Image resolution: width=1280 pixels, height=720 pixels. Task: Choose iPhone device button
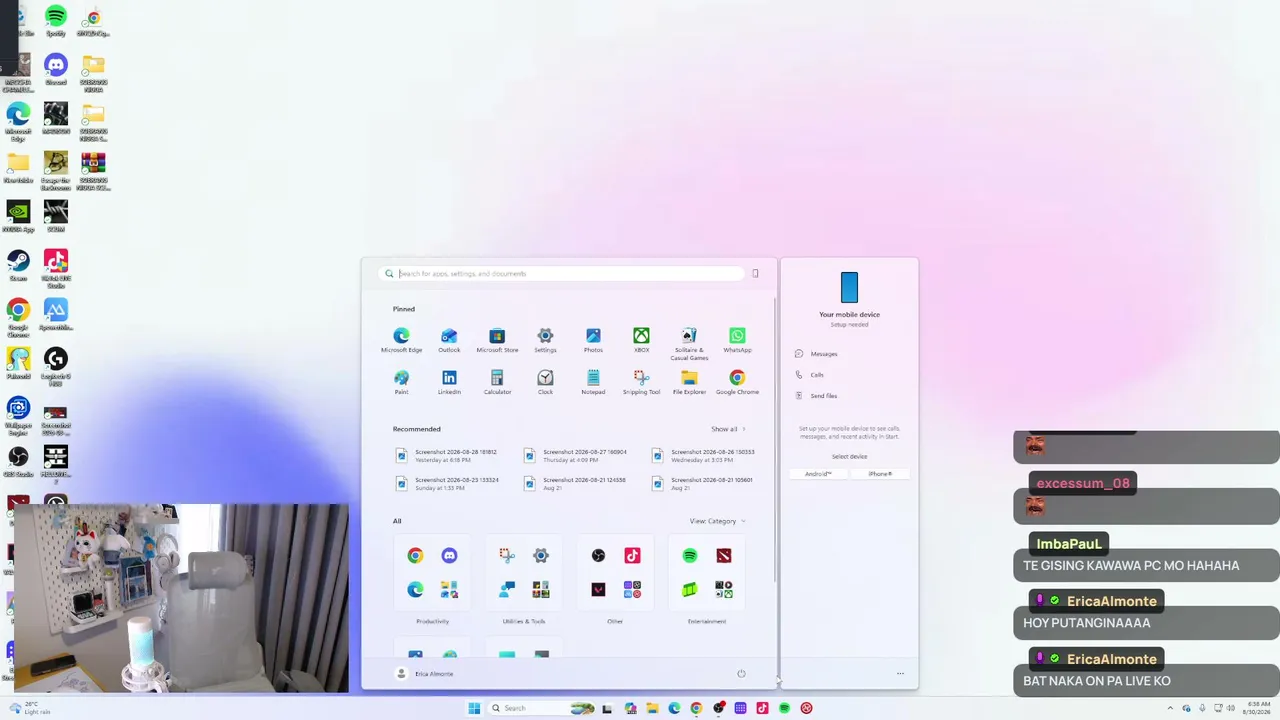[x=880, y=474]
